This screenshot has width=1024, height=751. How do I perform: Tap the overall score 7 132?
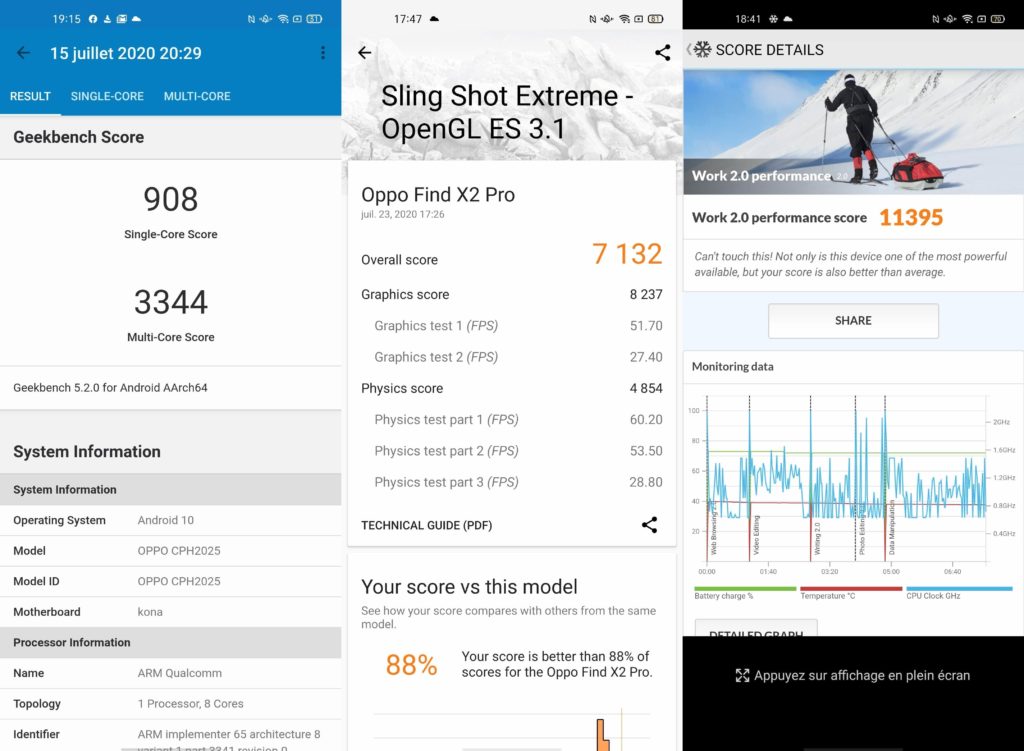click(x=627, y=254)
